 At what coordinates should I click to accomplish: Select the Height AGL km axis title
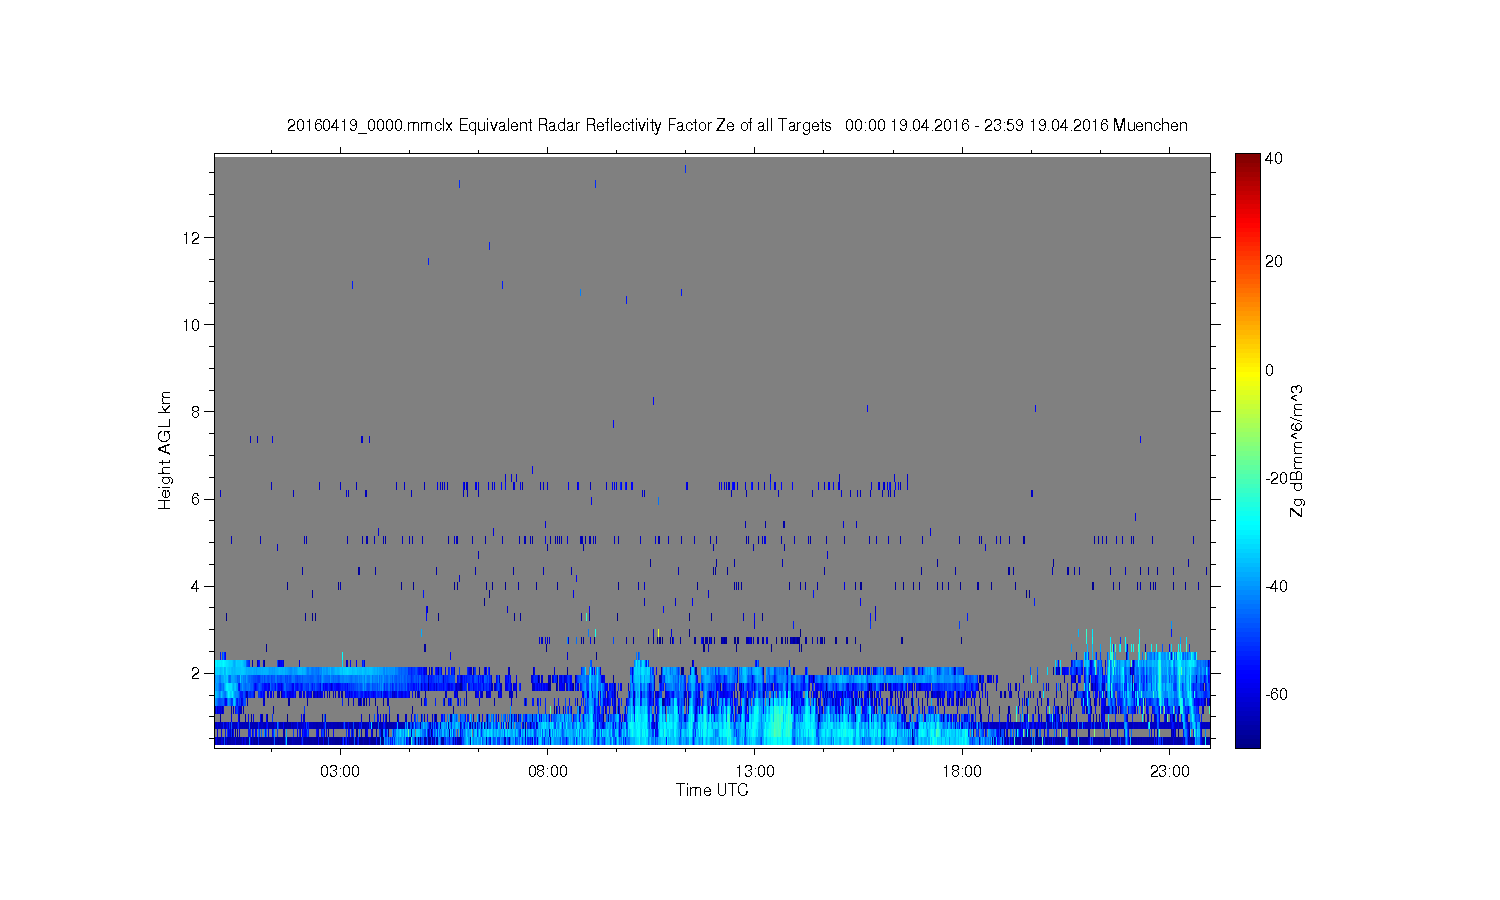pyautogui.click(x=165, y=450)
